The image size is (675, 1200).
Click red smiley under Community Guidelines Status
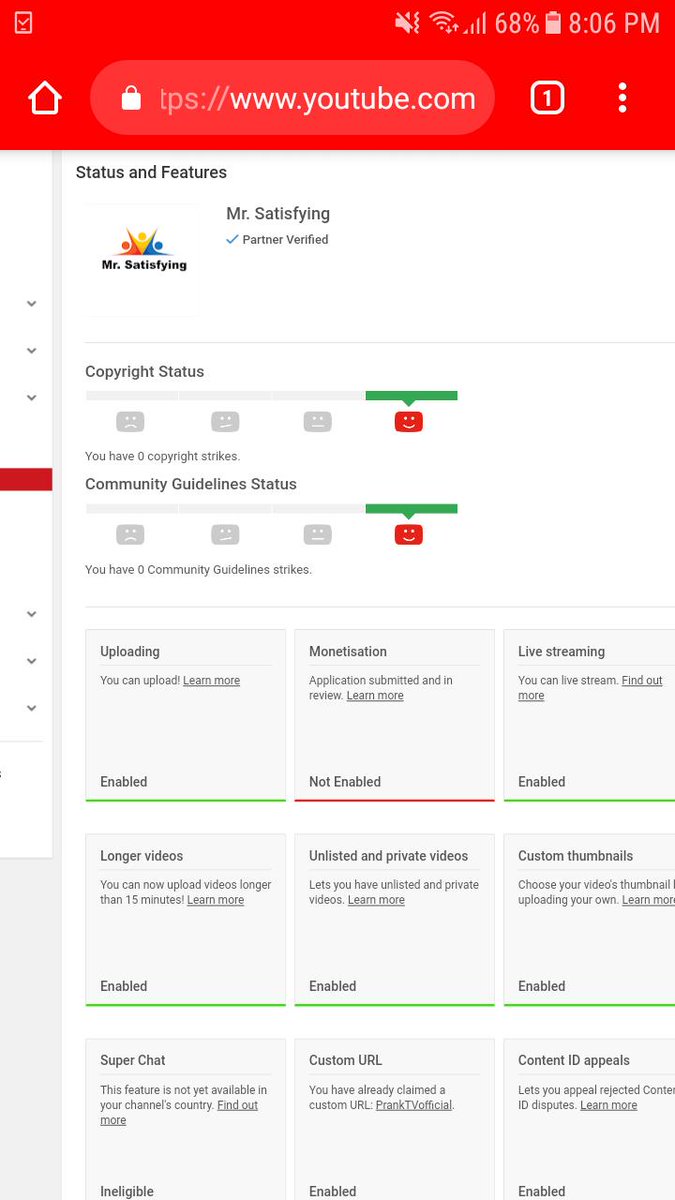409,535
